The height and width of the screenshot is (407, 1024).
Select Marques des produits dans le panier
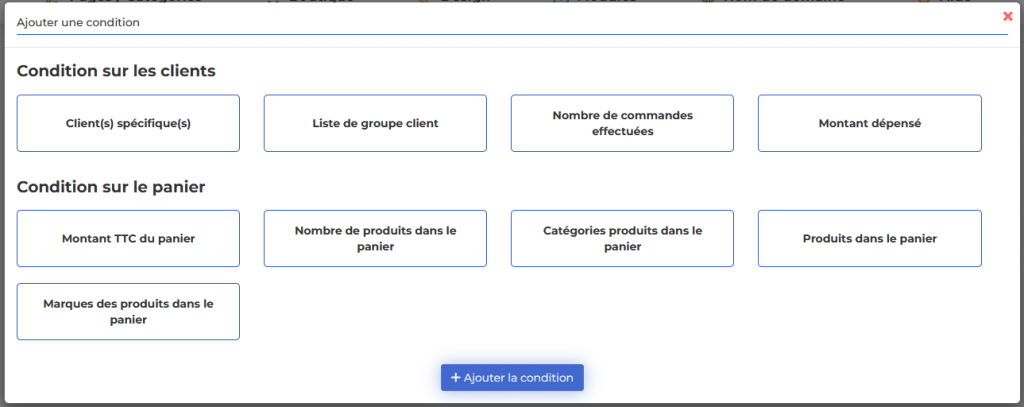[x=128, y=312]
